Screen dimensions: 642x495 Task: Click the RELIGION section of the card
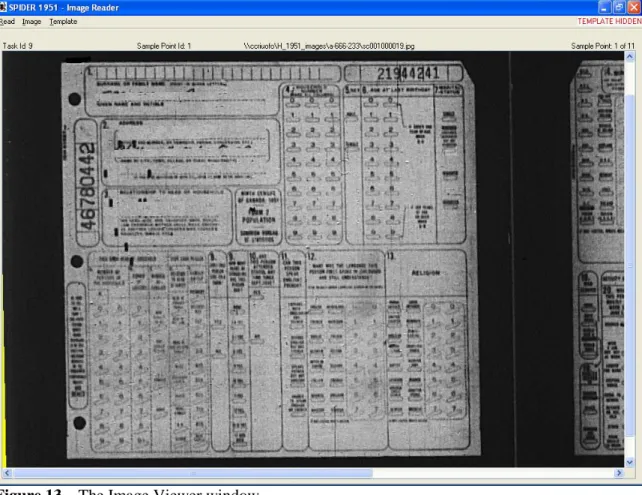coord(426,273)
